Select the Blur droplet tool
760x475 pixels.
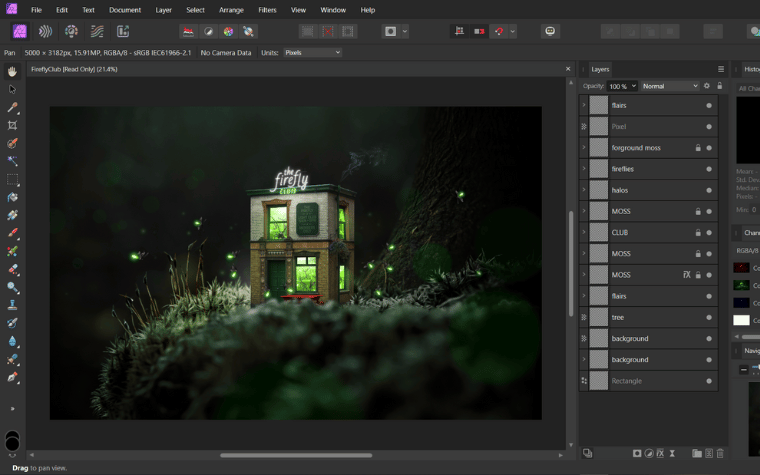pos(12,341)
